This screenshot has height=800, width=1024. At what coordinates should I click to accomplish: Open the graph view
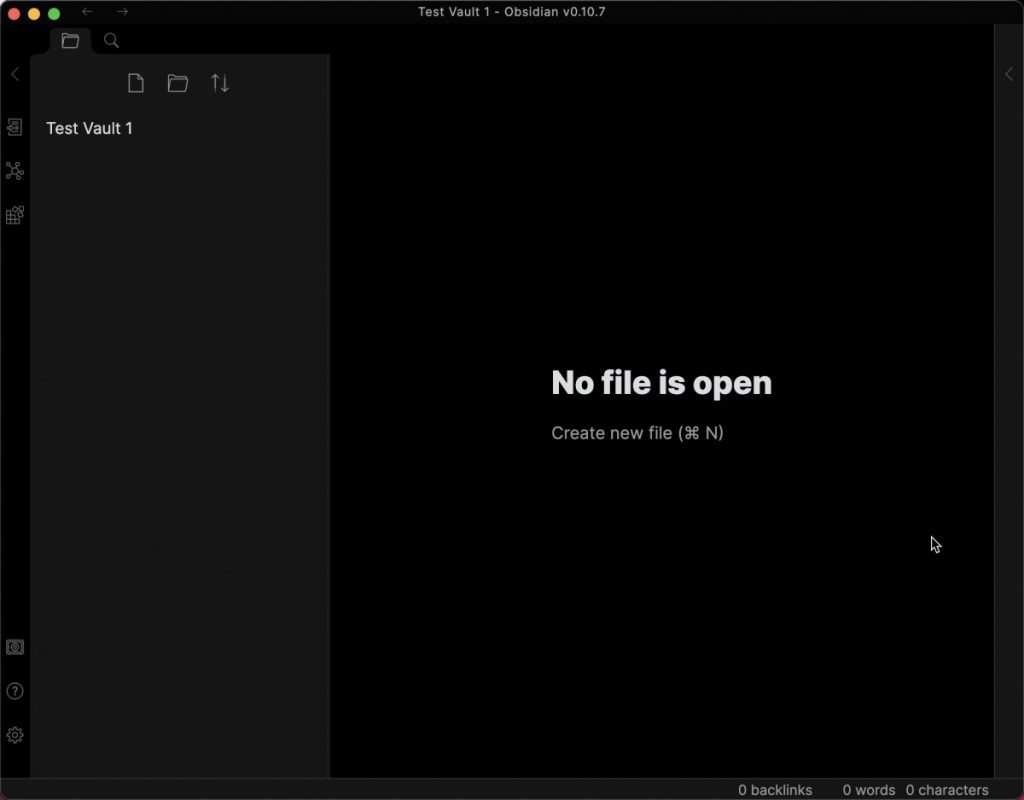14,171
